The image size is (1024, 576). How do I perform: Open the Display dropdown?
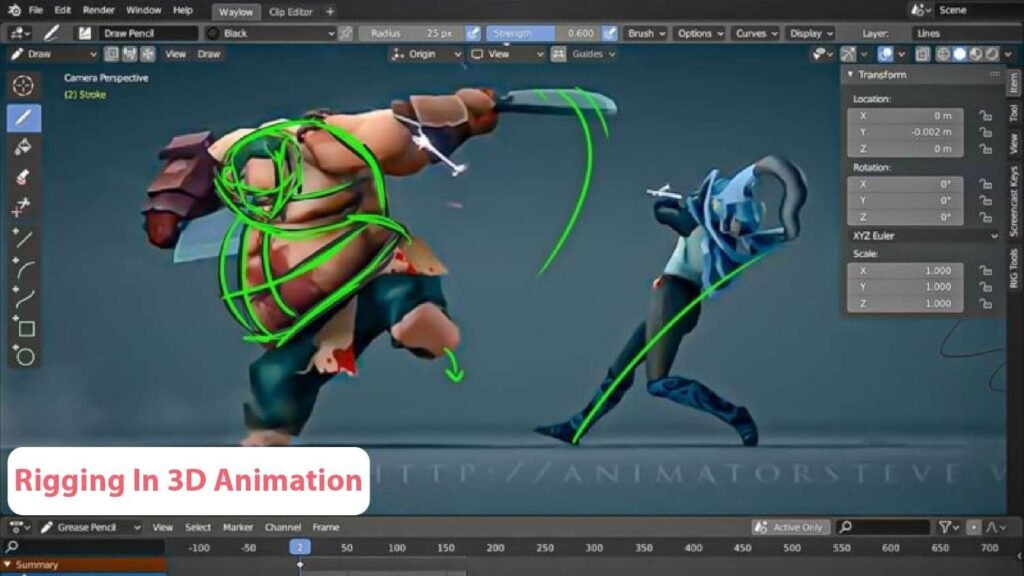point(811,33)
